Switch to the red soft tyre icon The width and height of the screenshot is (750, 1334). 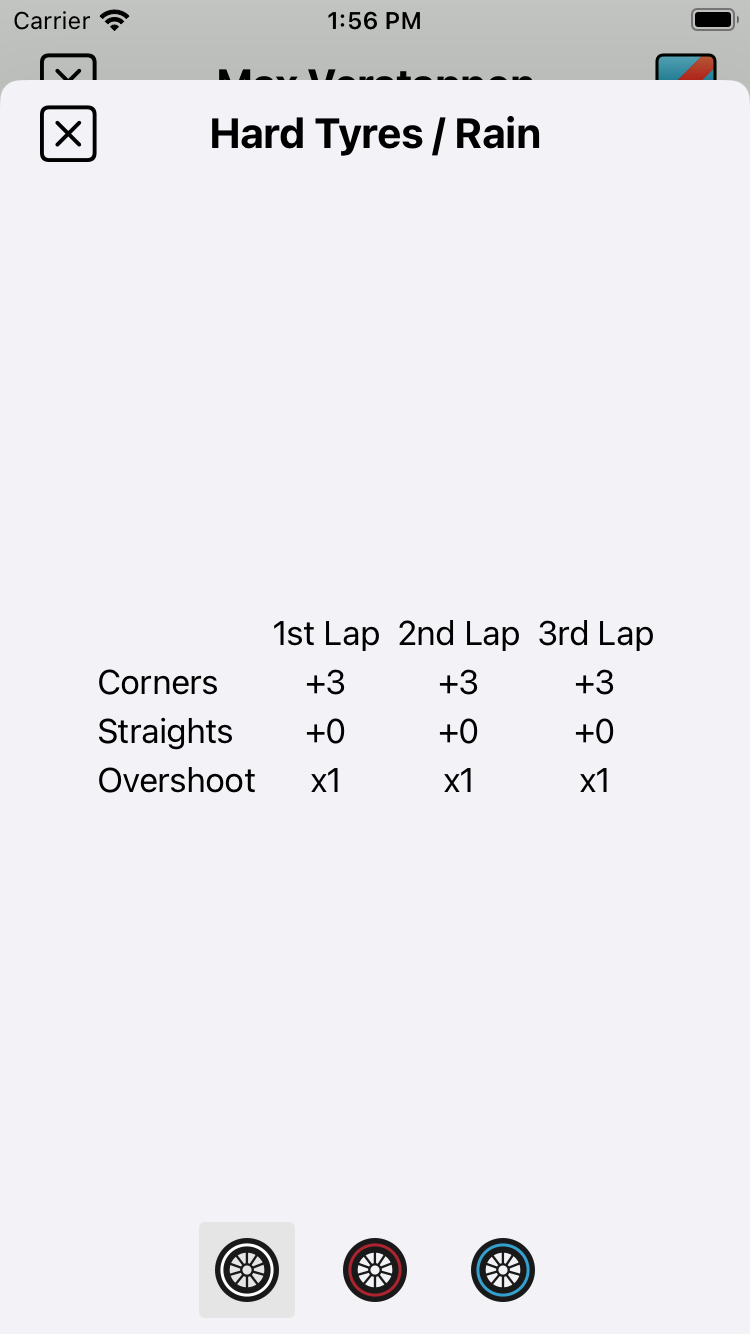tap(375, 1270)
